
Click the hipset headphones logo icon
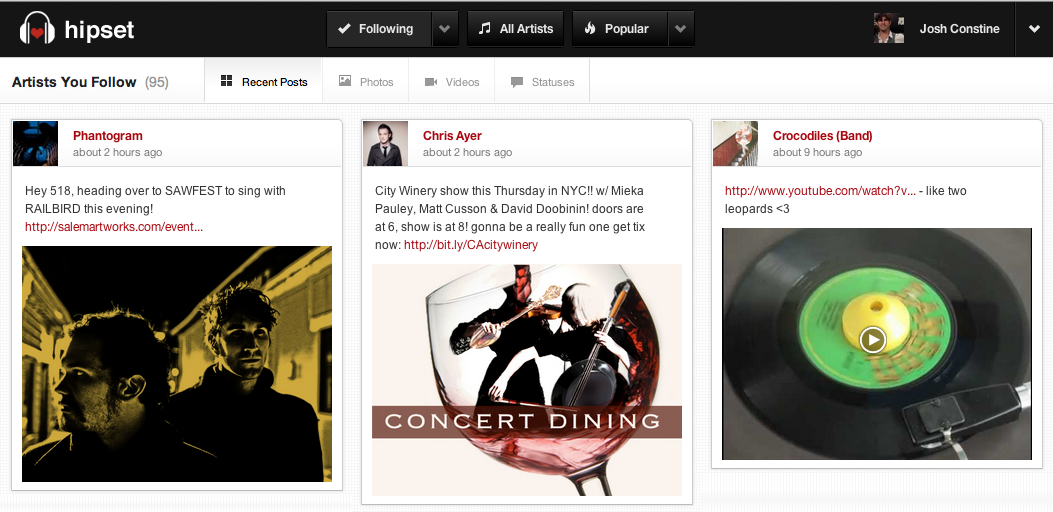coord(37,29)
